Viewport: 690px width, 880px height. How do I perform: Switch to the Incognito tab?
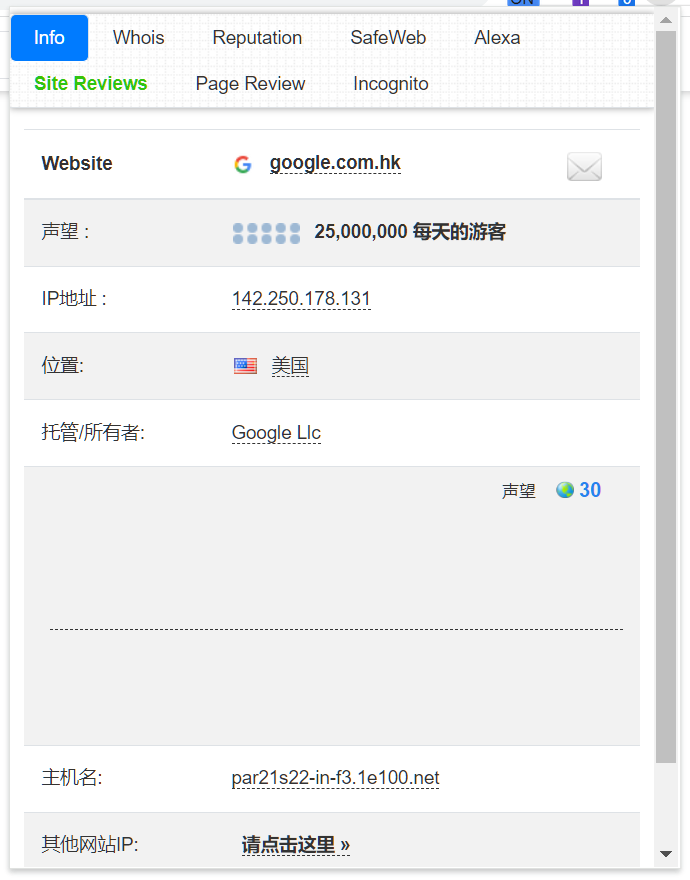tap(391, 84)
